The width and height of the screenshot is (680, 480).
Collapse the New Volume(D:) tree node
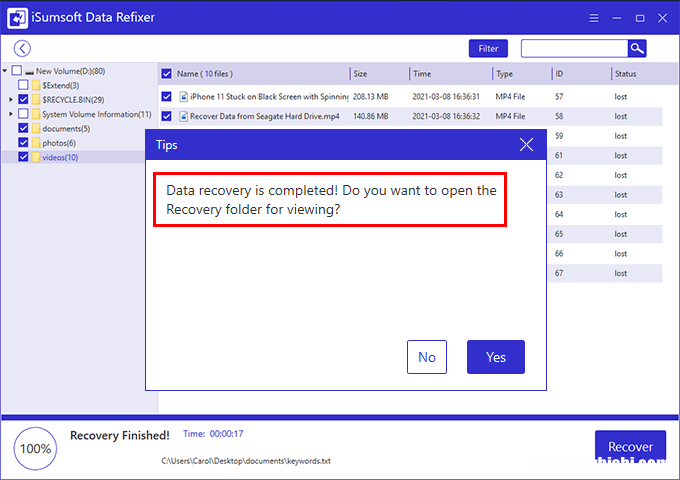[x=5, y=70]
